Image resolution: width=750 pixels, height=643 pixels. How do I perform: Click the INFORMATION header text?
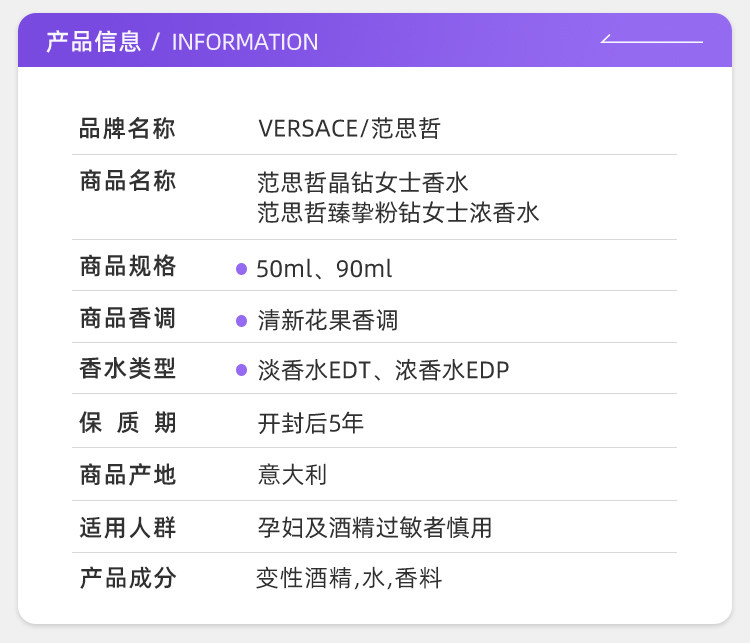[x=245, y=42]
